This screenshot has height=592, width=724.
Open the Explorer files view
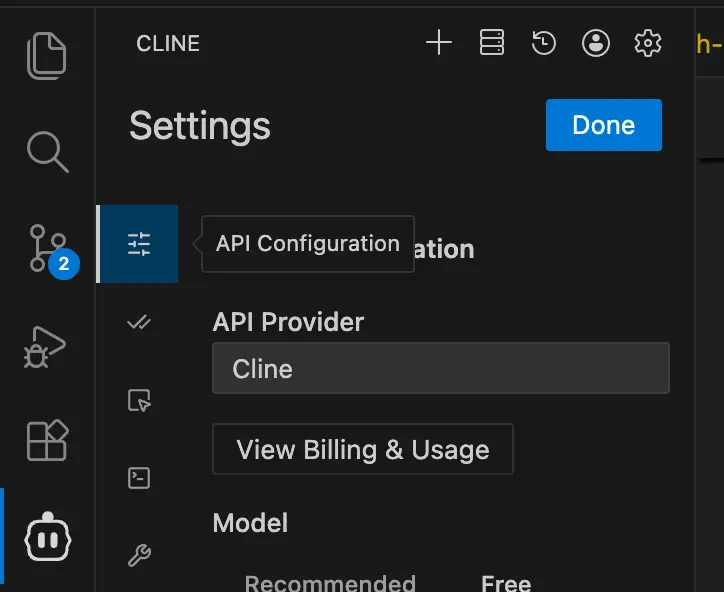point(47,56)
